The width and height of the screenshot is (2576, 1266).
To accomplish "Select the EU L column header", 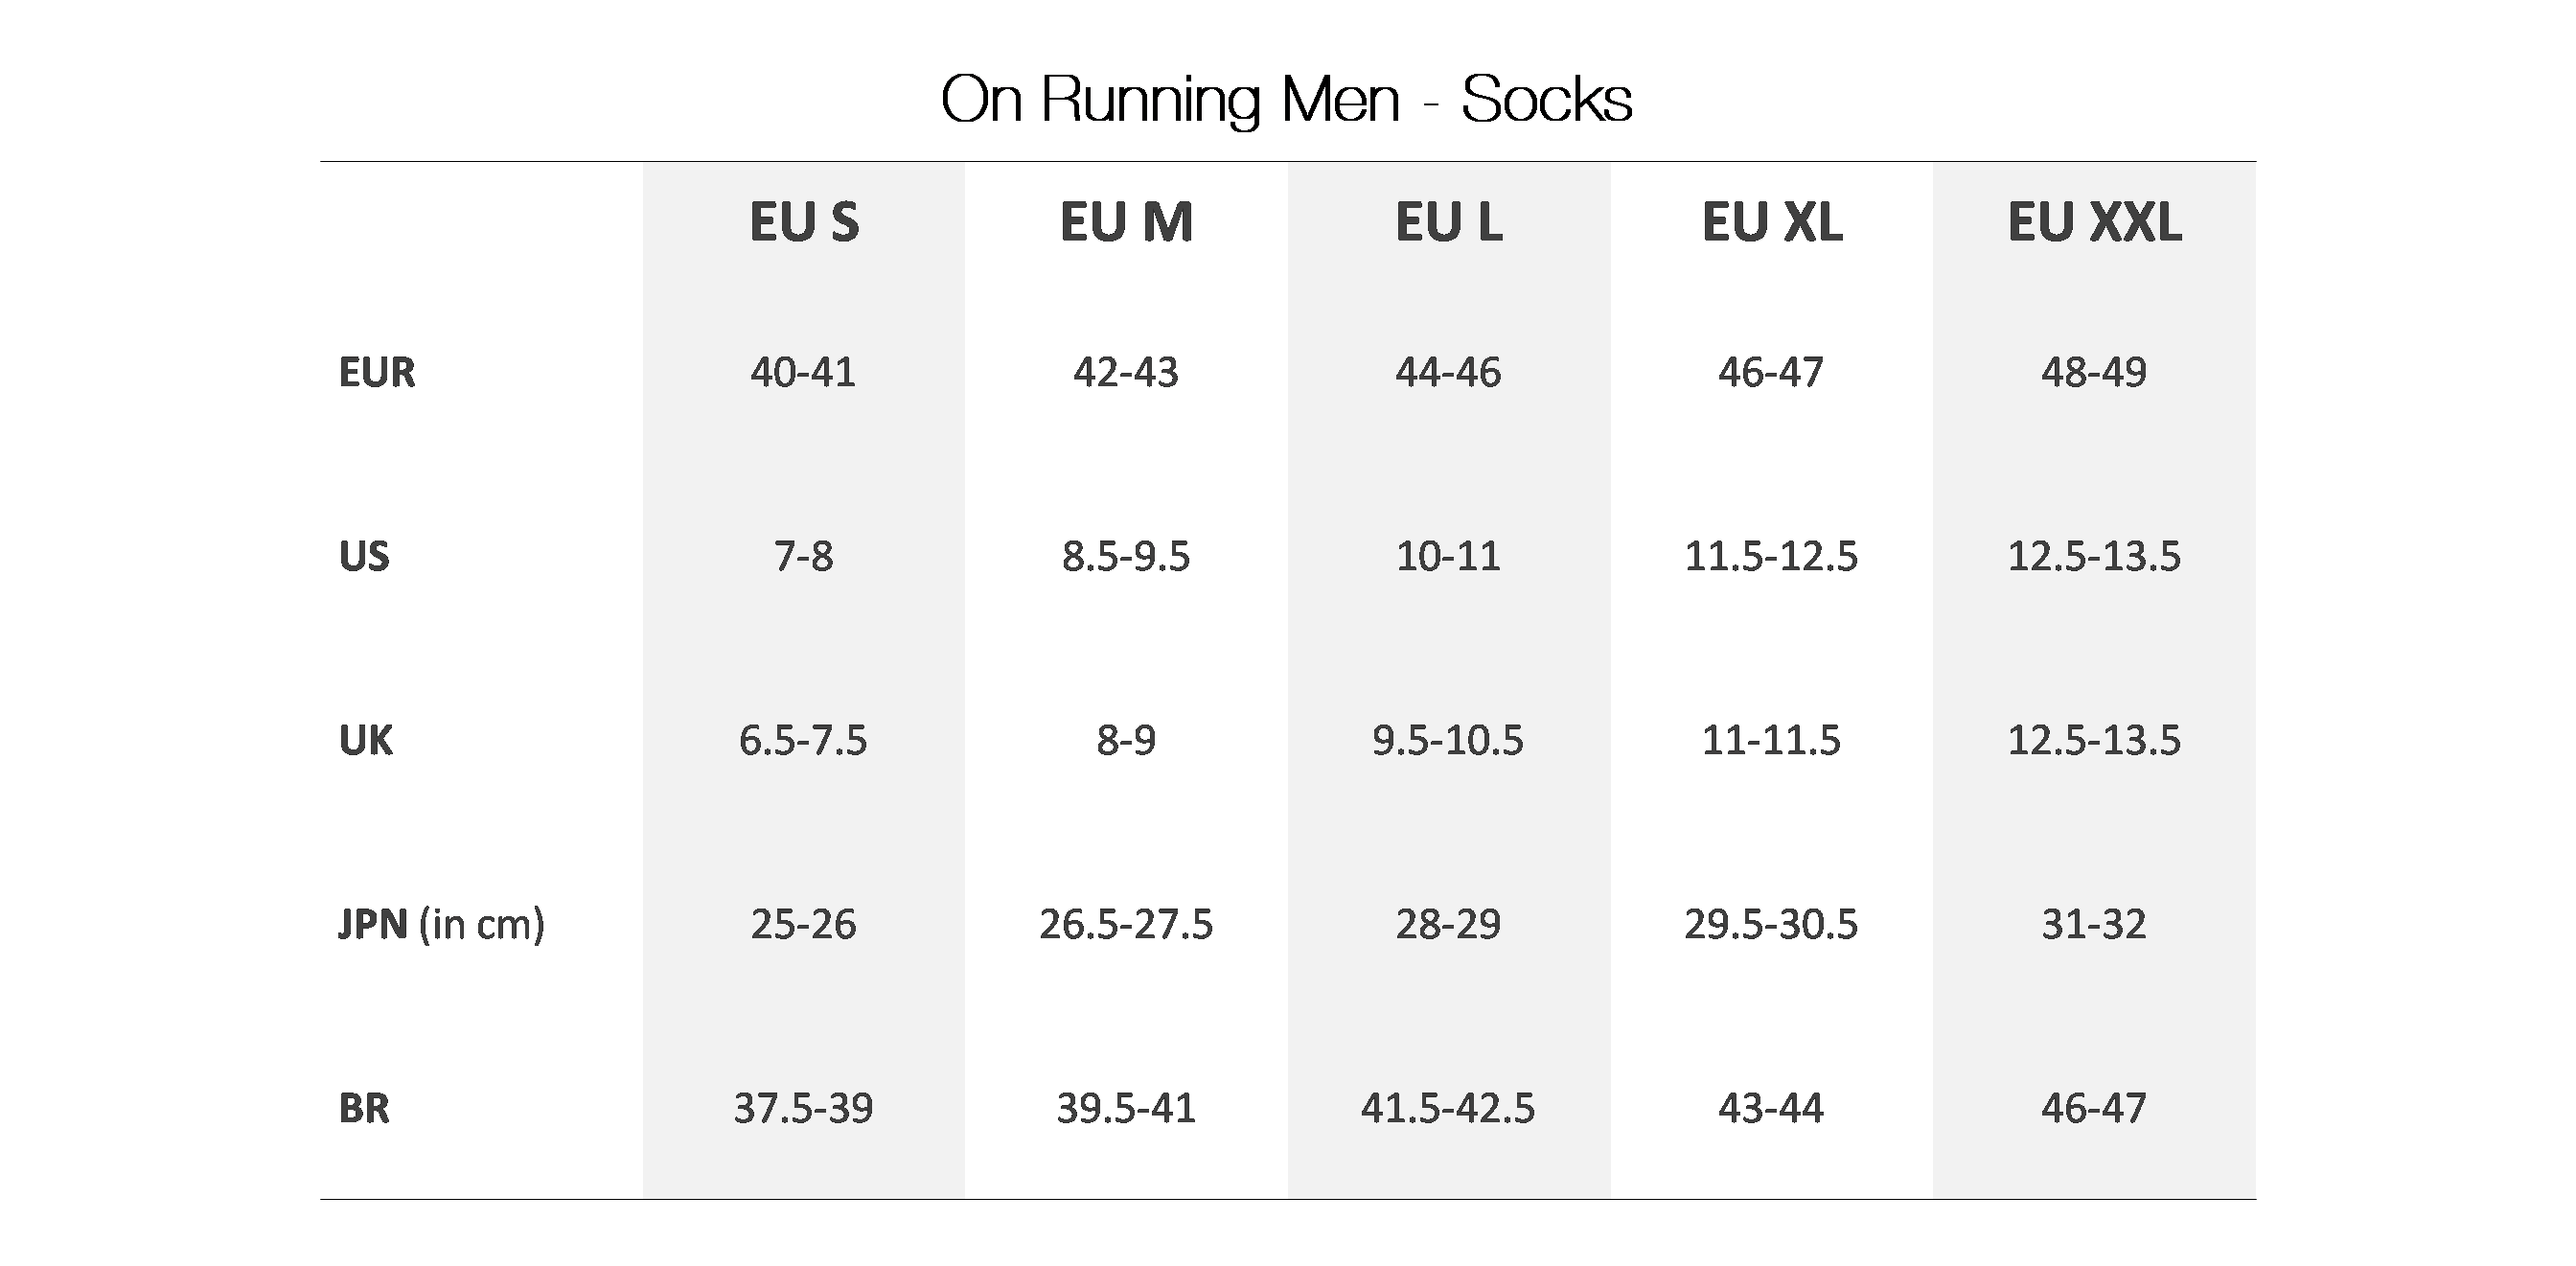I will (x=1448, y=222).
